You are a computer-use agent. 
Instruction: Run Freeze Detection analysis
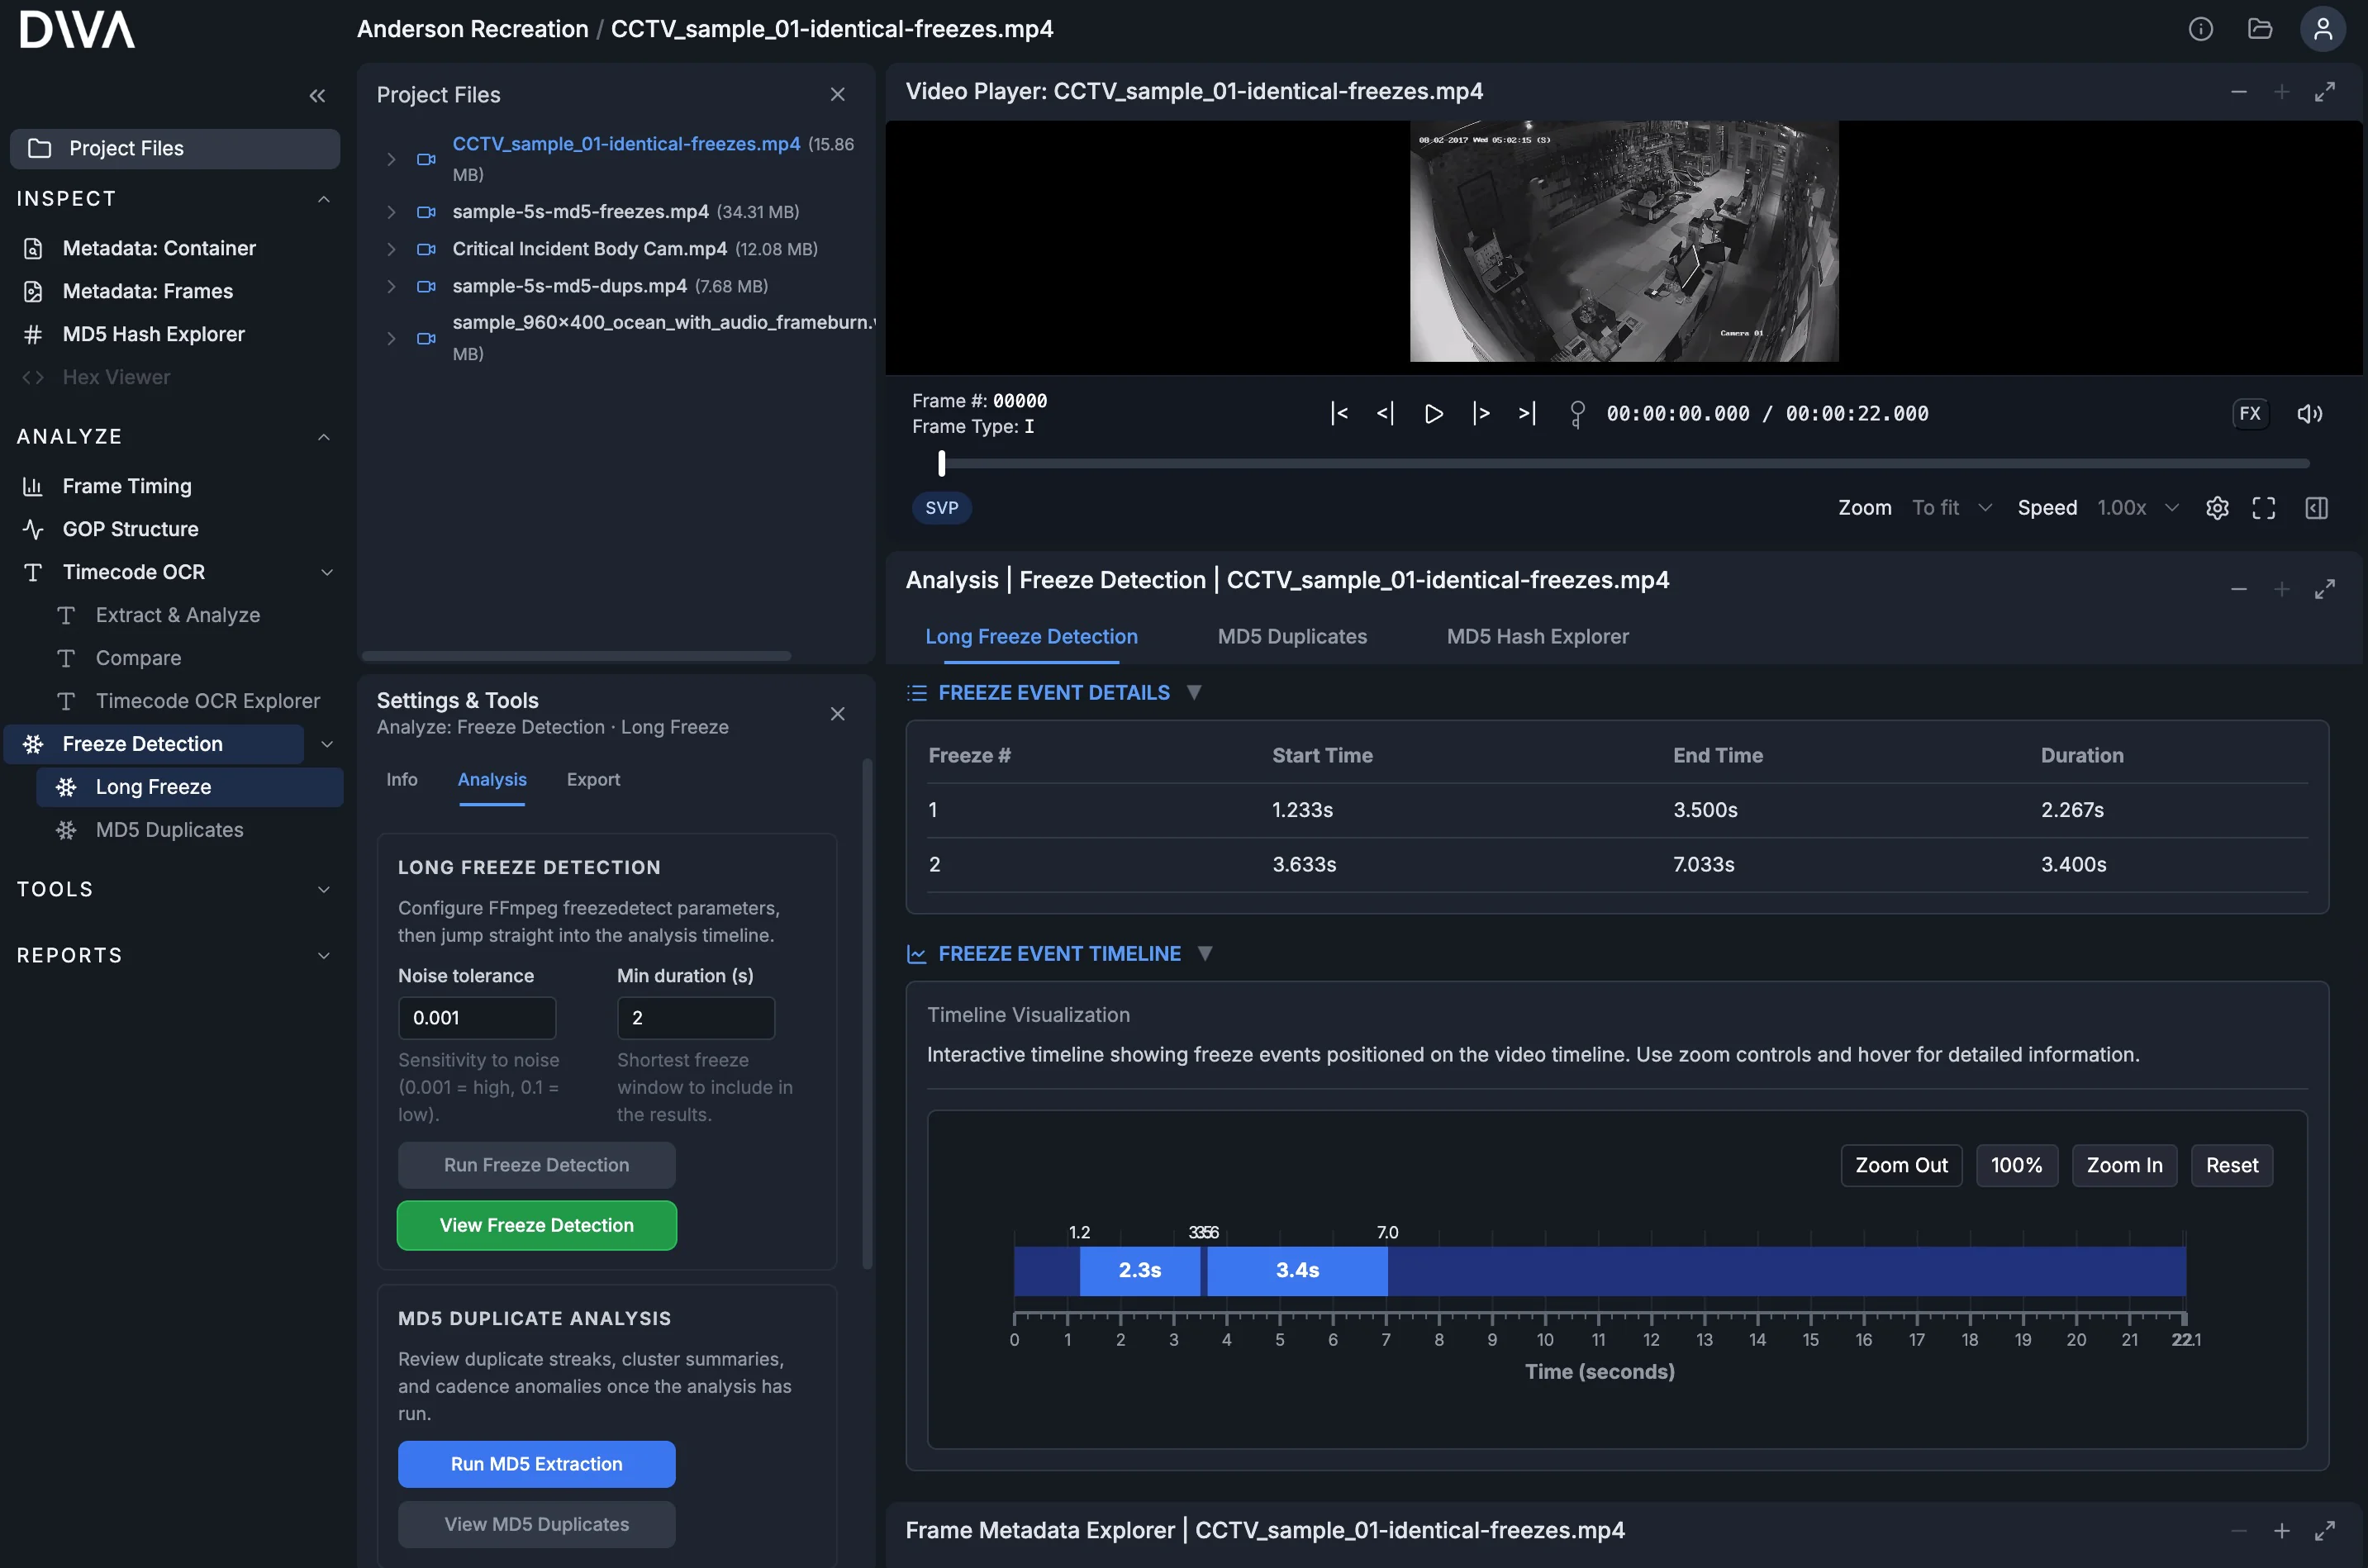536,1164
